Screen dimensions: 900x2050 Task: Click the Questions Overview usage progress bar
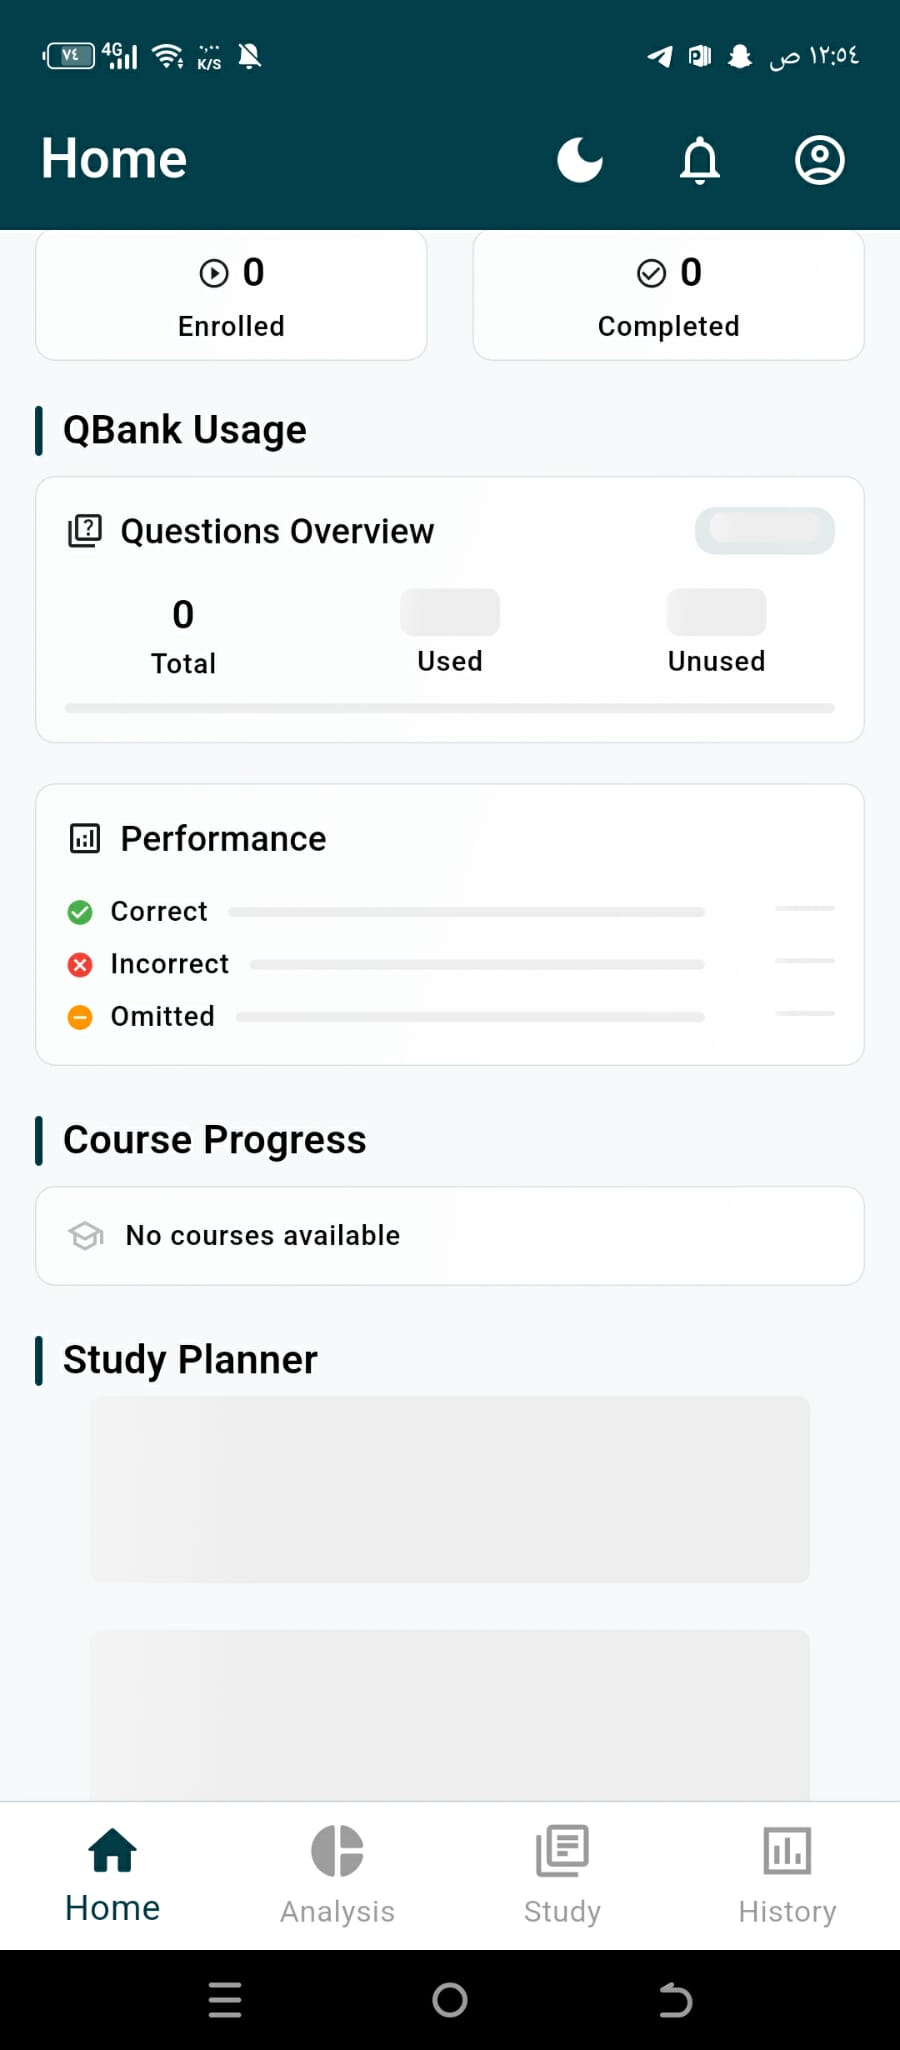point(450,708)
